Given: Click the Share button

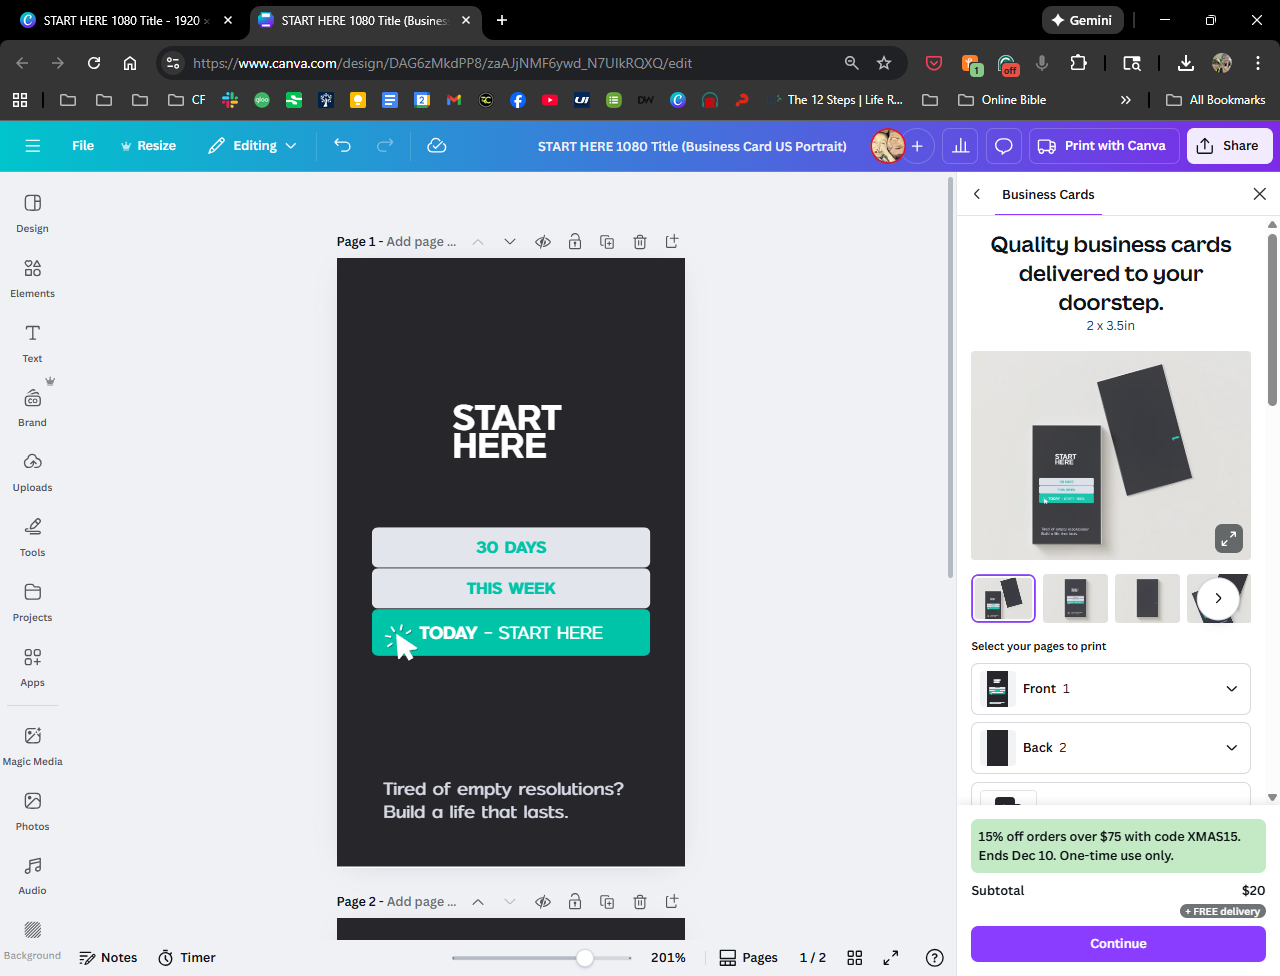Looking at the screenshot, I should click(1229, 146).
